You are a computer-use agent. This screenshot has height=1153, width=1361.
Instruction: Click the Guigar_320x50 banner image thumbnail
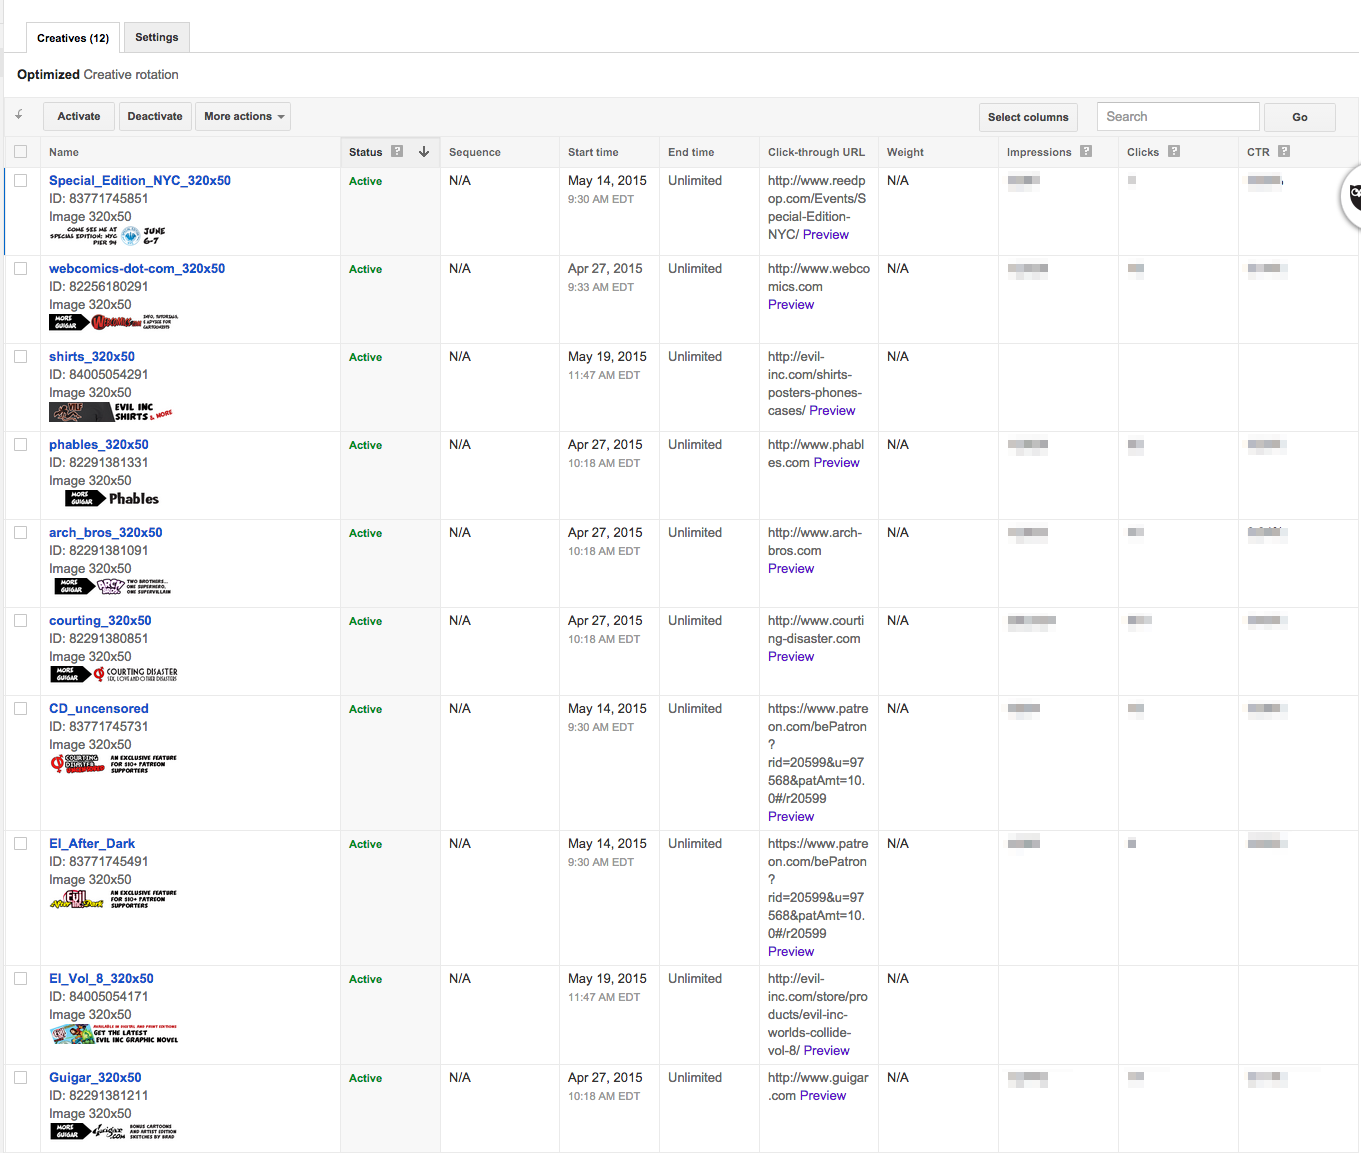point(113,1132)
